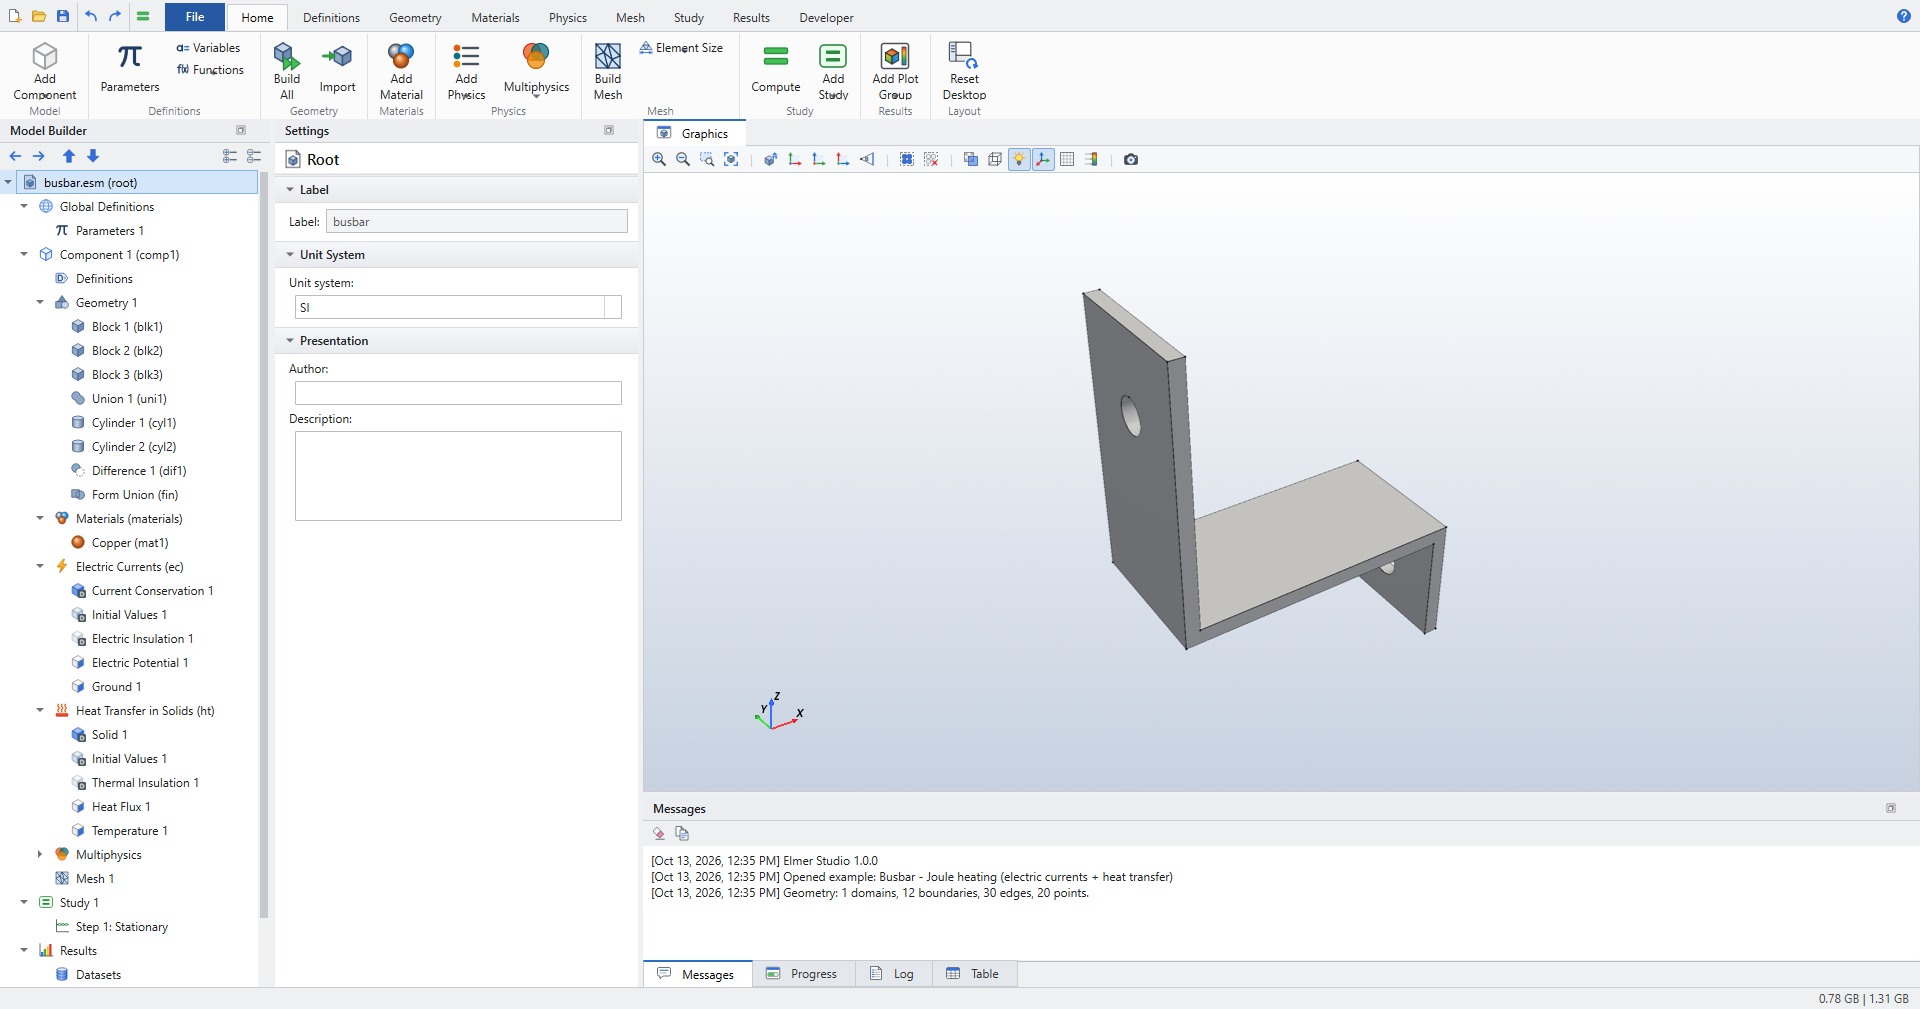The height and width of the screenshot is (1009, 1920).
Task: Click the Zoom Extents icon
Action: click(x=731, y=159)
